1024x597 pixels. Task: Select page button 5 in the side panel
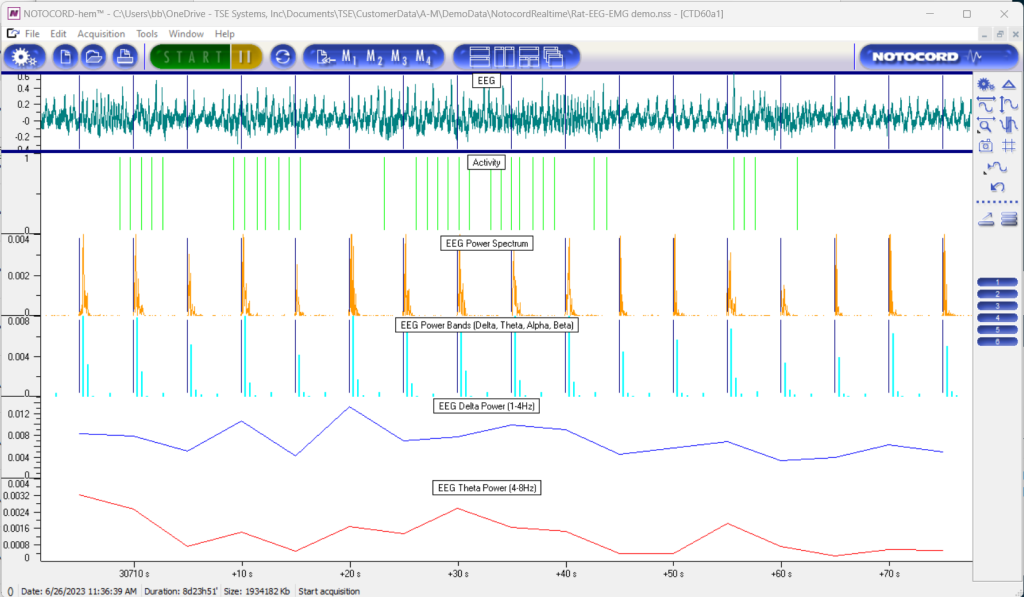click(x=997, y=329)
